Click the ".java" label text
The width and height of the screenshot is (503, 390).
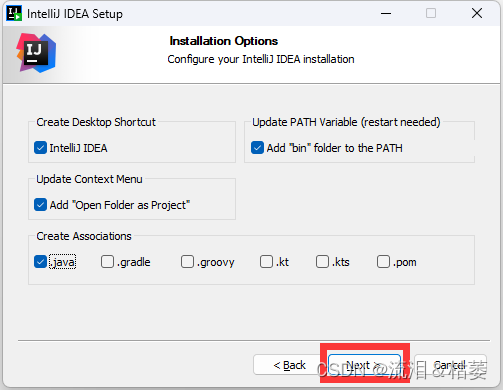point(63,262)
